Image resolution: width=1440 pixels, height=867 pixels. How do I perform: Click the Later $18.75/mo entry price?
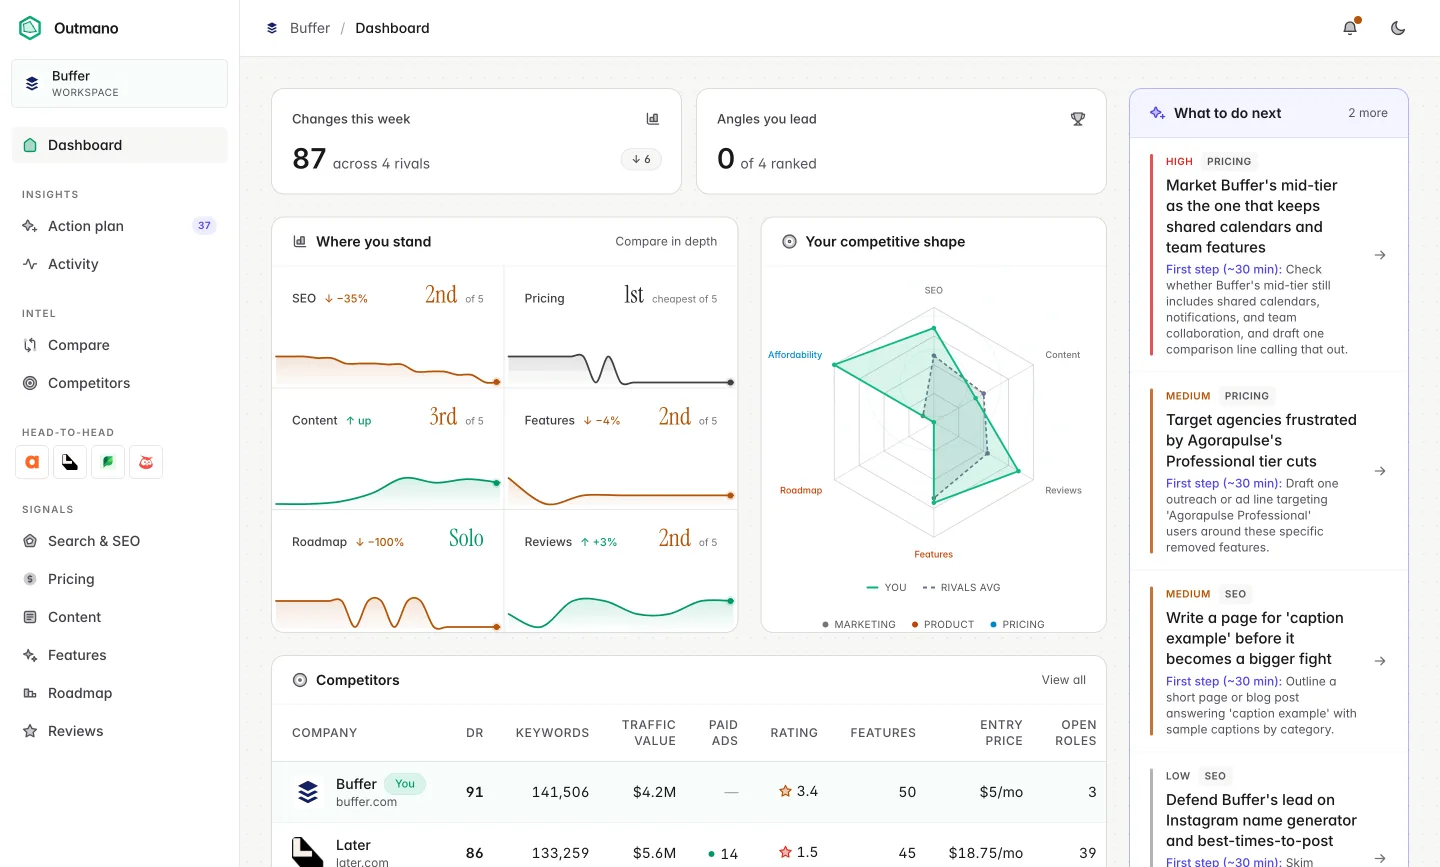[986, 853]
